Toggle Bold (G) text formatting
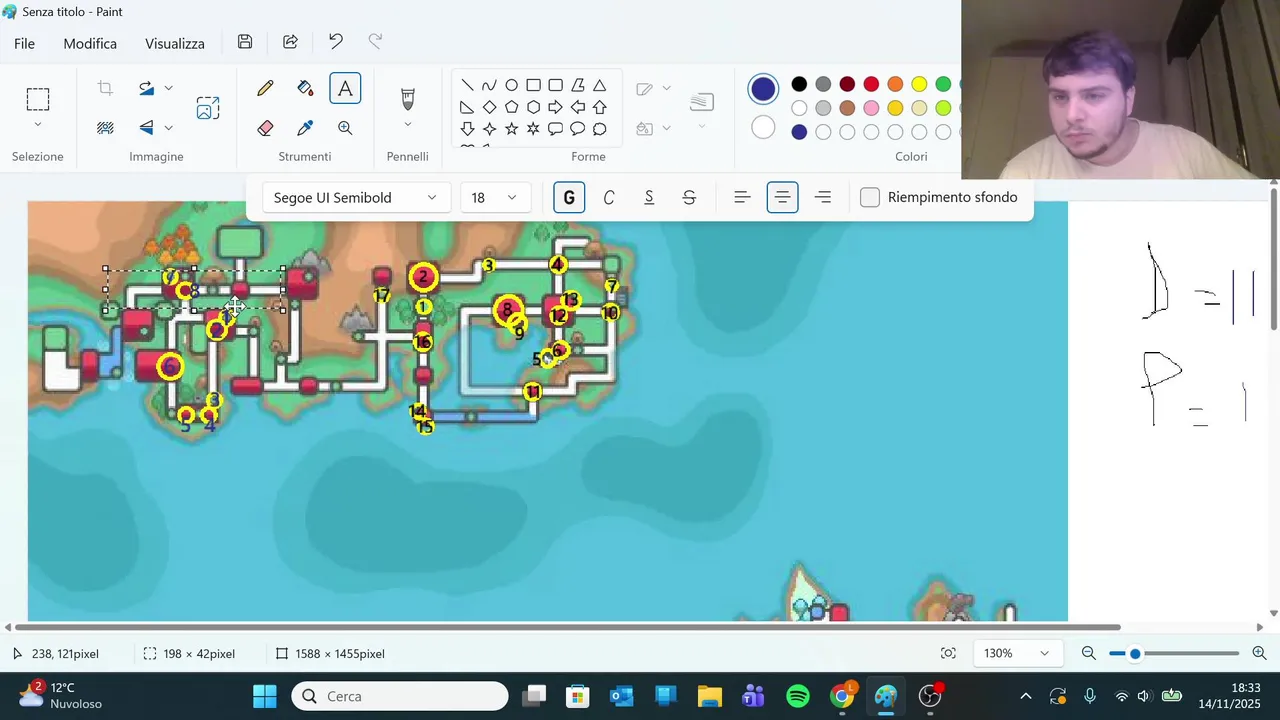Viewport: 1280px width, 720px height. pyautogui.click(x=569, y=197)
